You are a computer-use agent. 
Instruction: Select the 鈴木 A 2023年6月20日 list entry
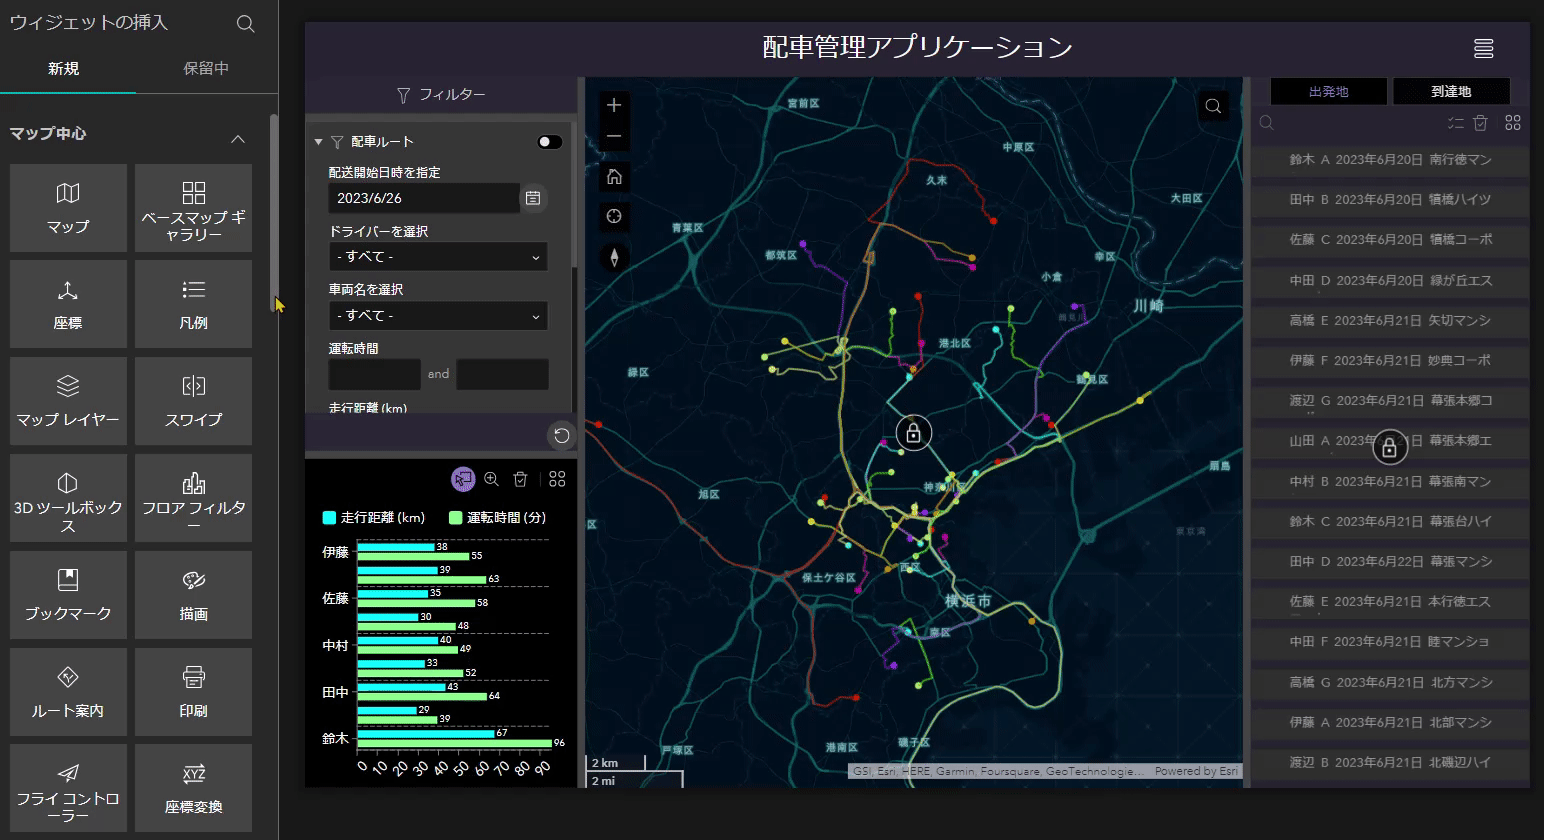(1390, 160)
